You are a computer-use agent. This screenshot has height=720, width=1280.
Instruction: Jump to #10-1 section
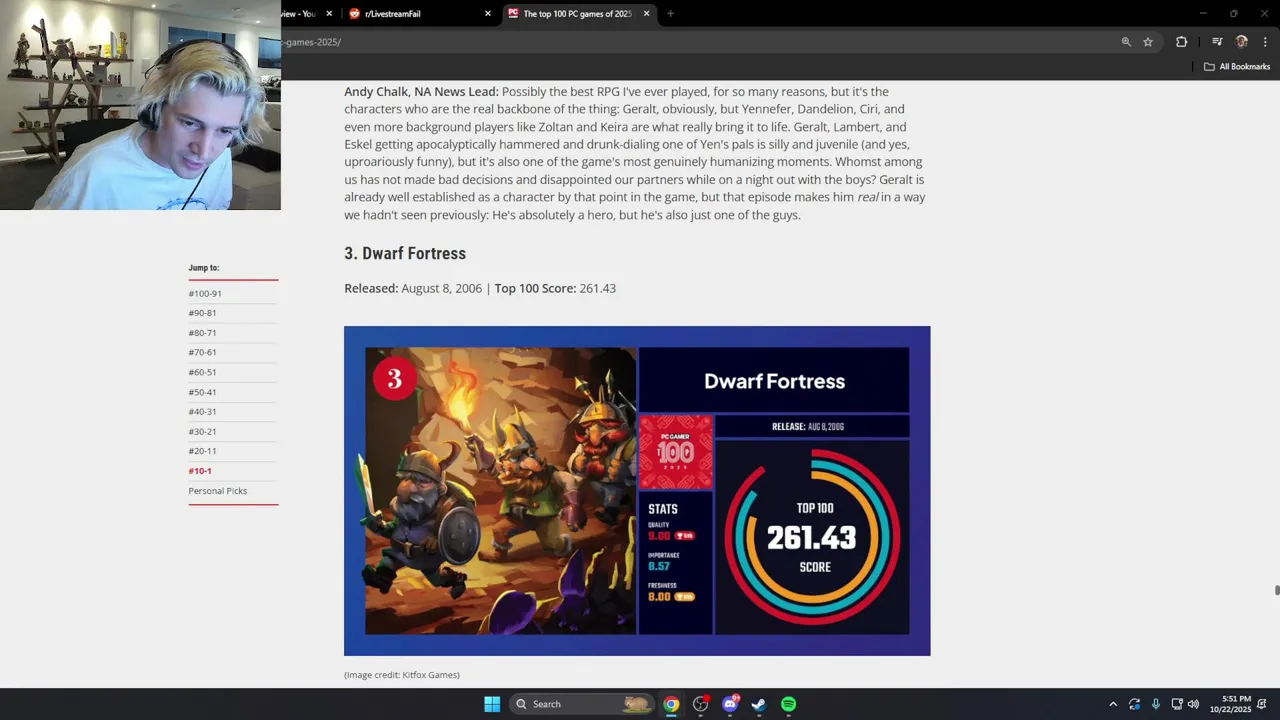click(x=200, y=471)
